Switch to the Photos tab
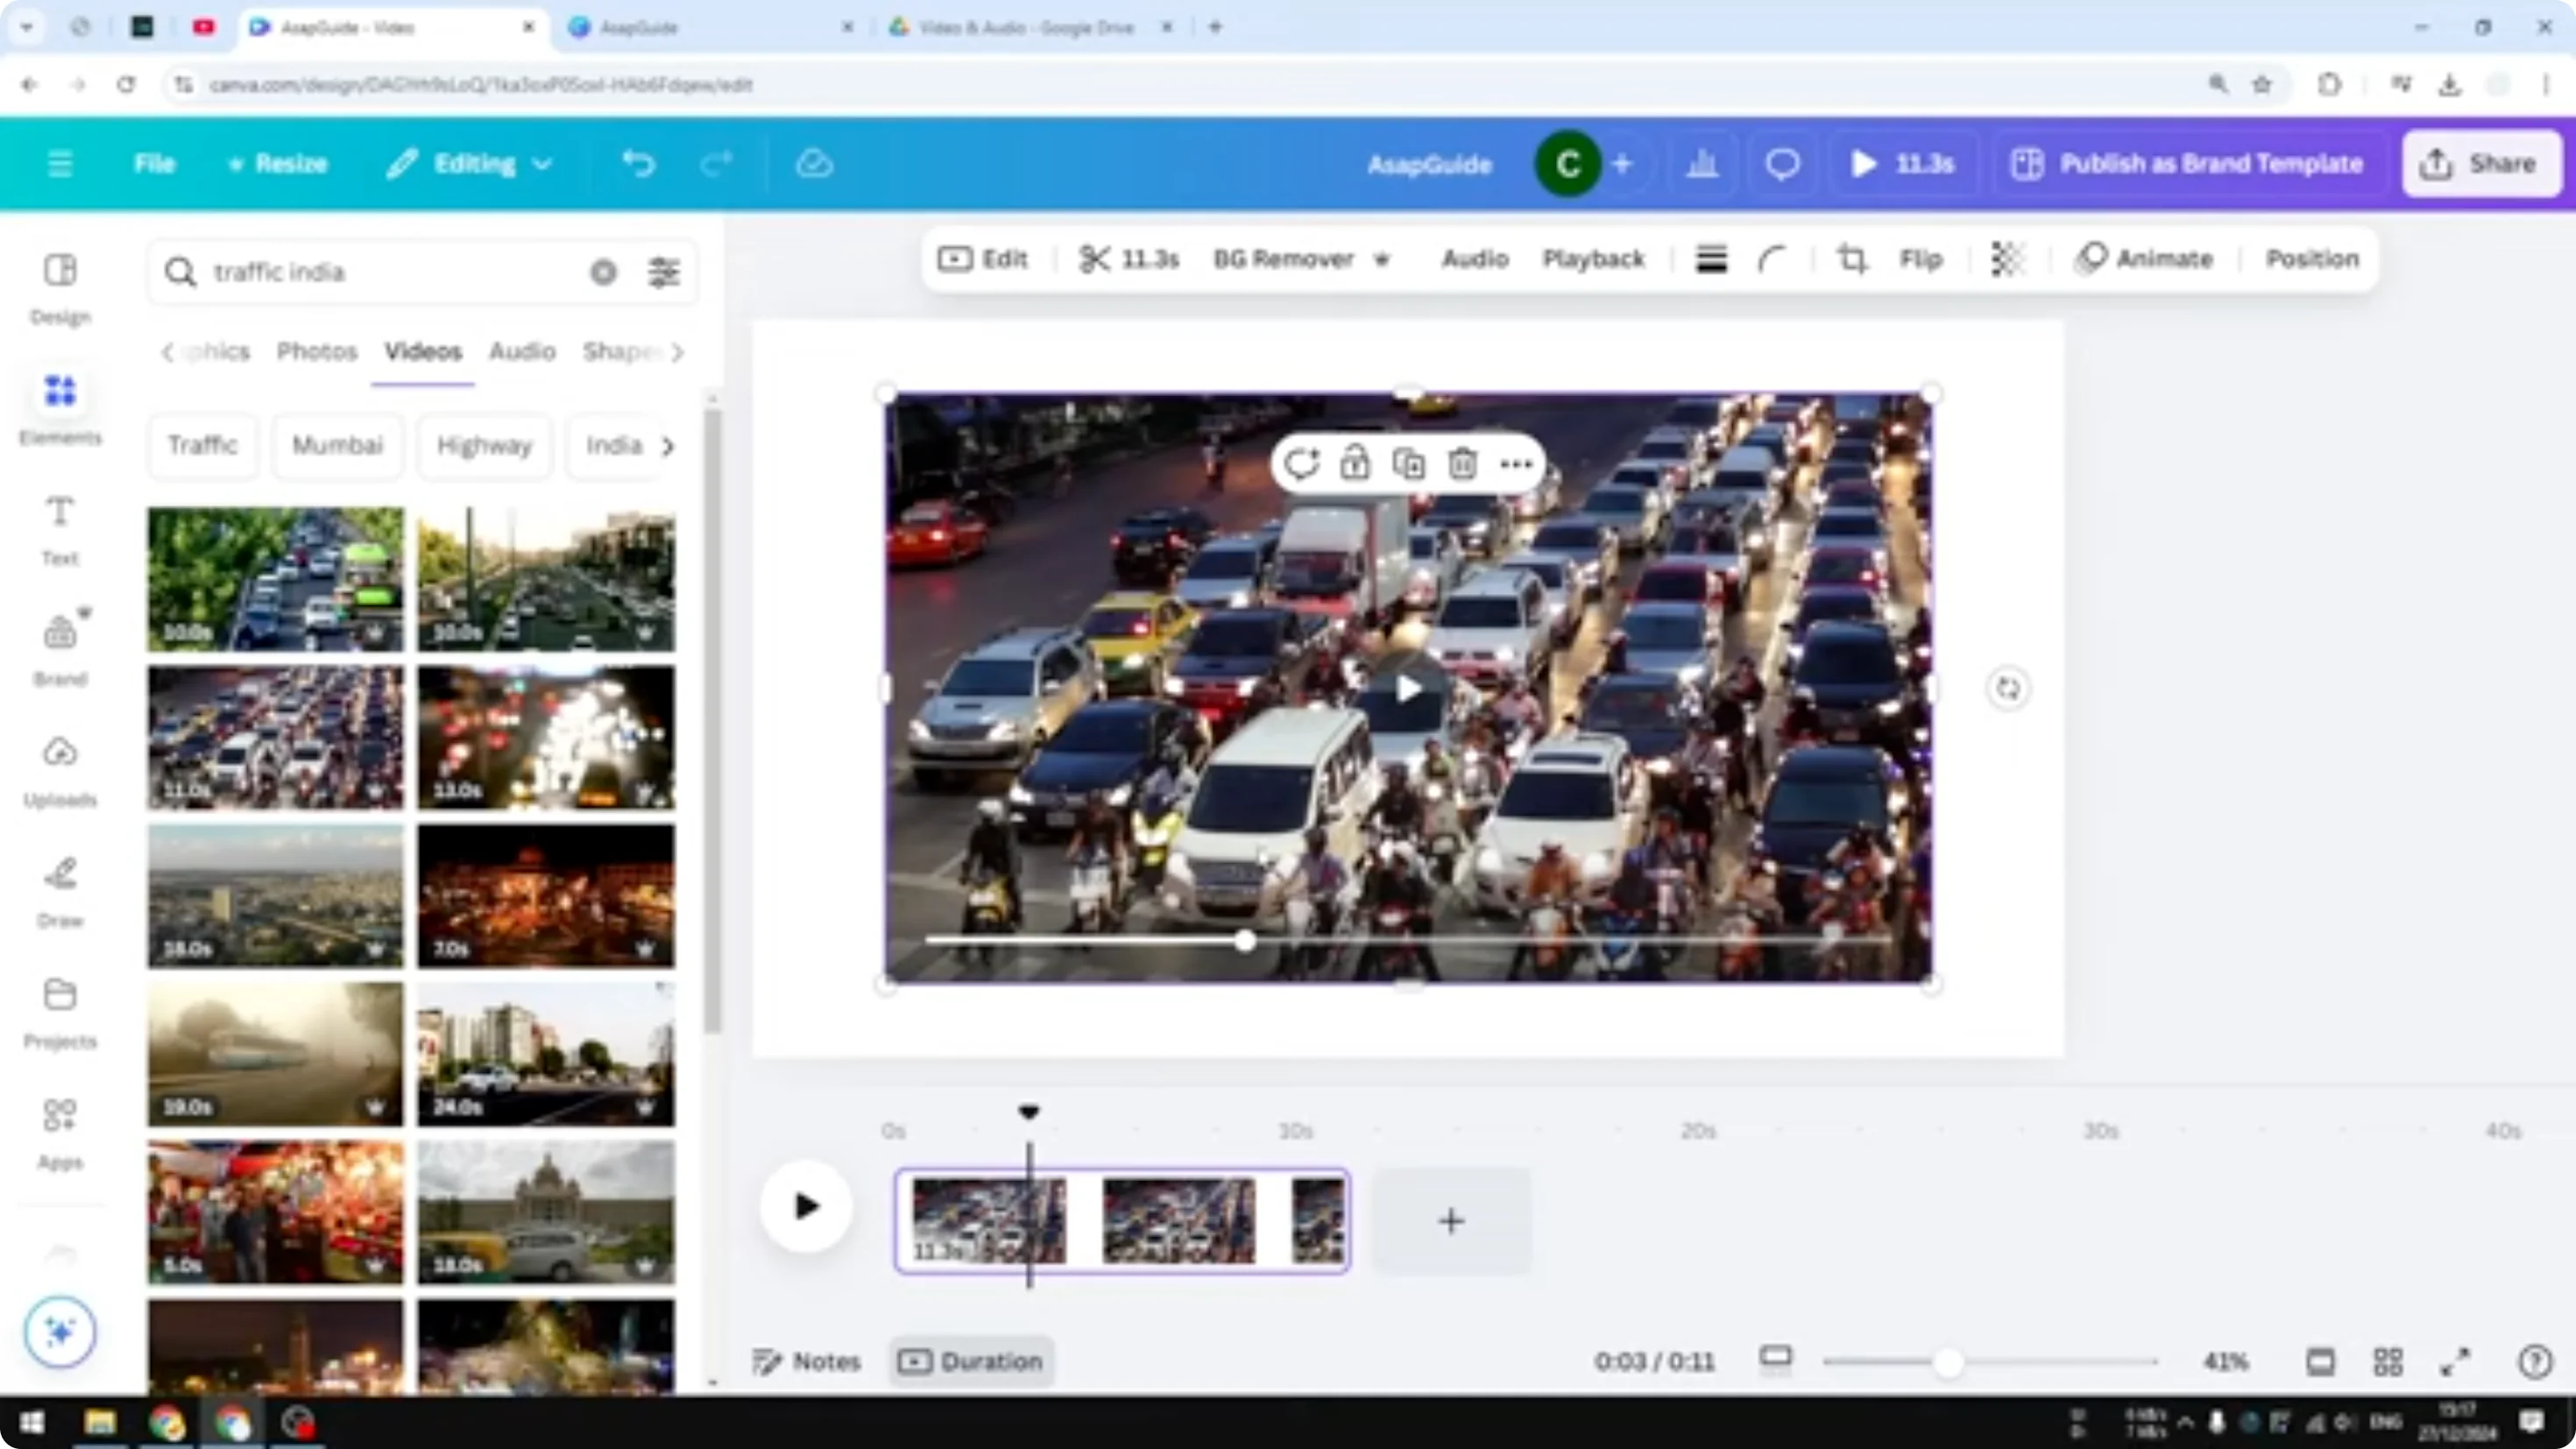This screenshot has height=1449, width=2576. pyautogui.click(x=316, y=351)
